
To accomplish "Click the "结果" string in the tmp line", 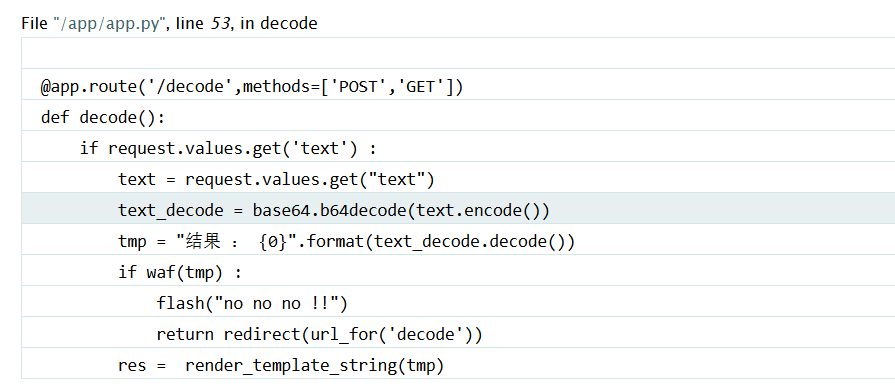I will [x=203, y=242].
